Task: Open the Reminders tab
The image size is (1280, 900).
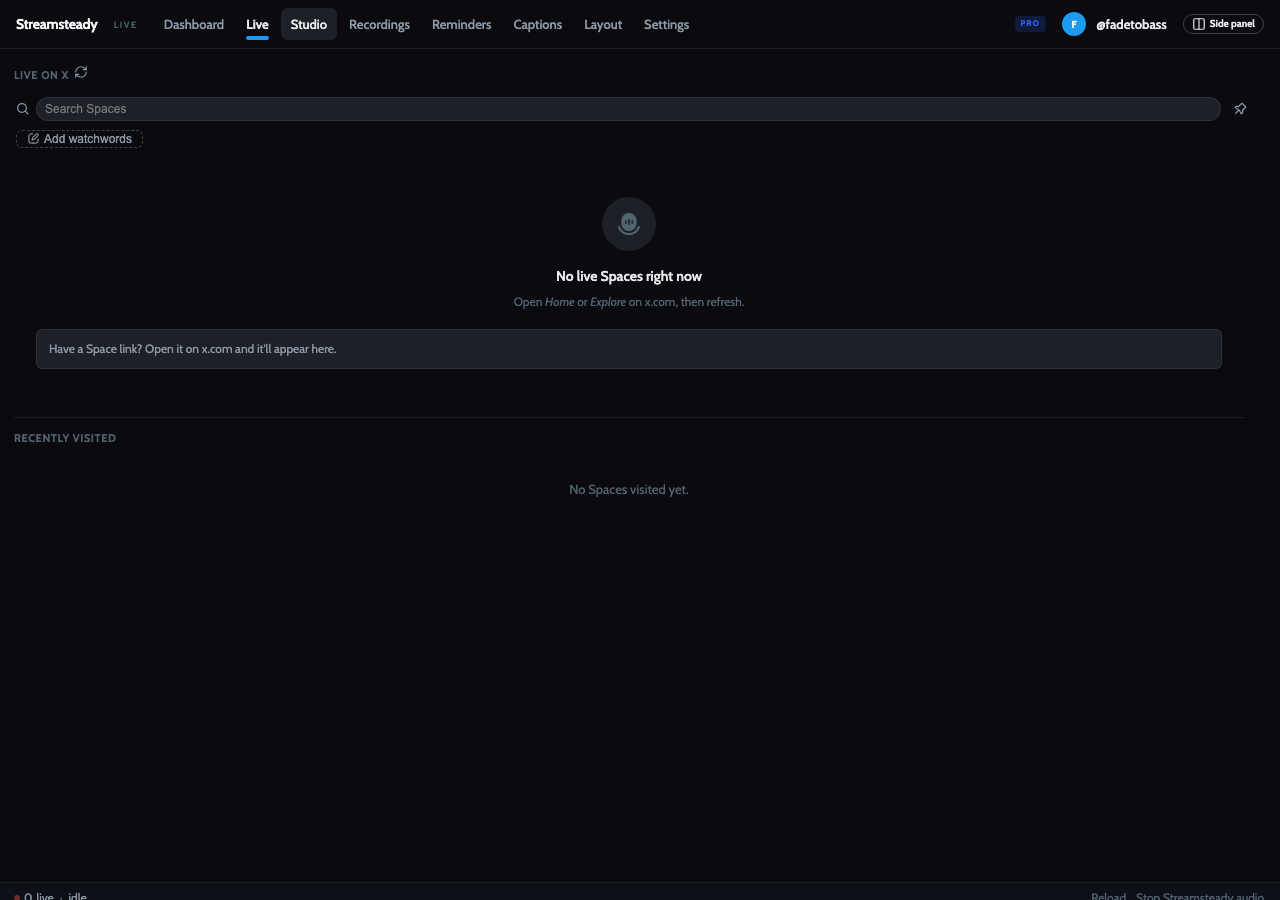Action: point(461,24)
